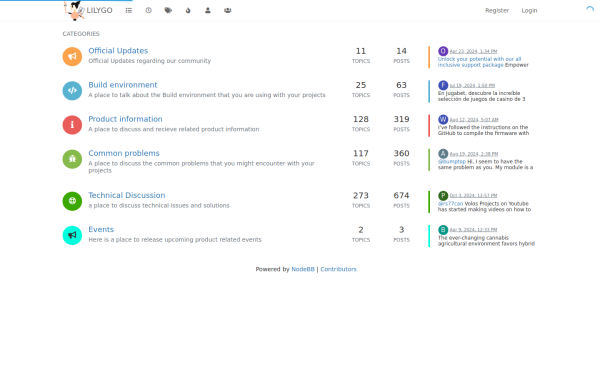Open the Aug 19, 2024 post timestamp
The image size is (600, 375).
point(474,154)
